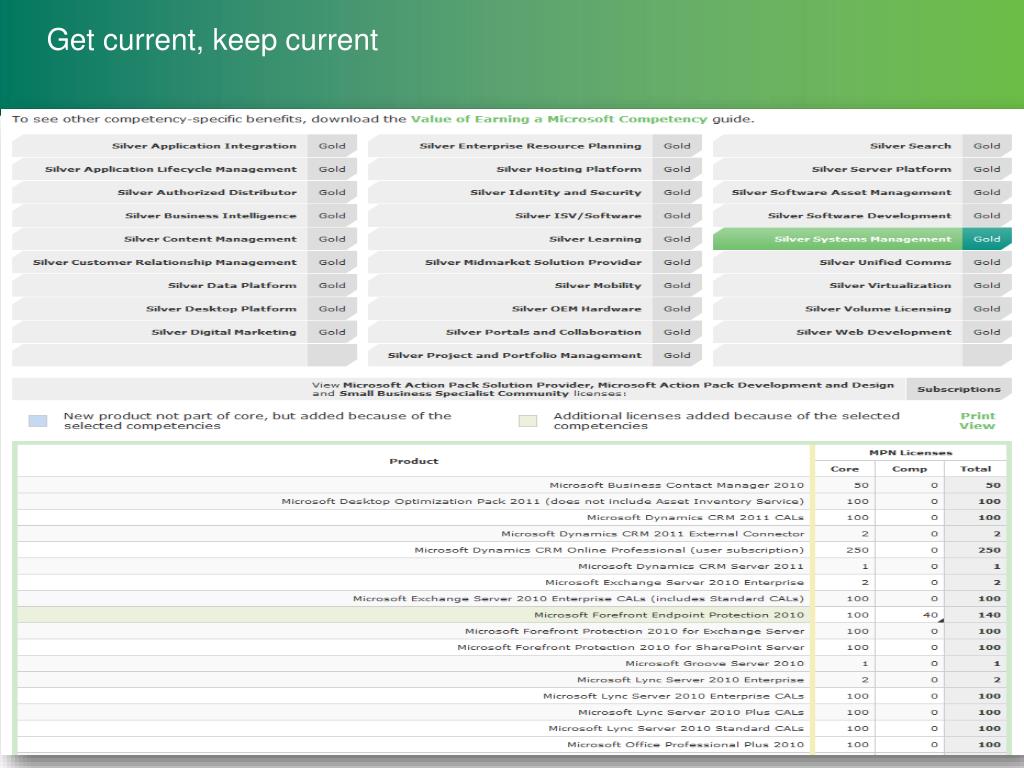Choose Gold for Virtualization

pyautogui.click(x=987, y=285)
